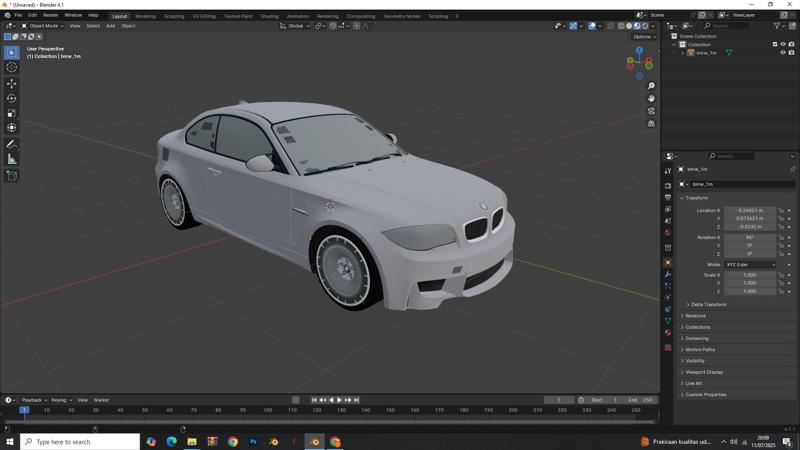Expand the Relations panel
The width and height of the screenshot is (800, 450).
point(693,316)
